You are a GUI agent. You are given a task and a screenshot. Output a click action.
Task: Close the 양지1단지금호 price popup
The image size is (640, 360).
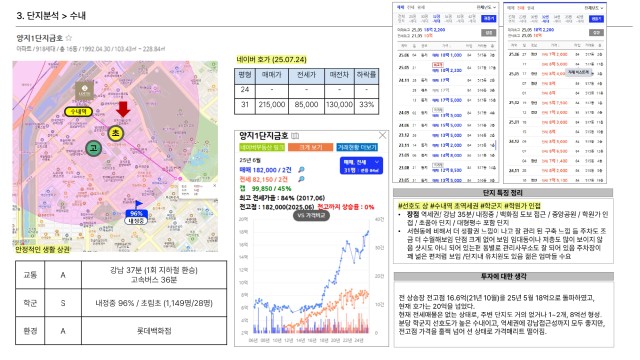pyautogui.click(x=382, y=135)
